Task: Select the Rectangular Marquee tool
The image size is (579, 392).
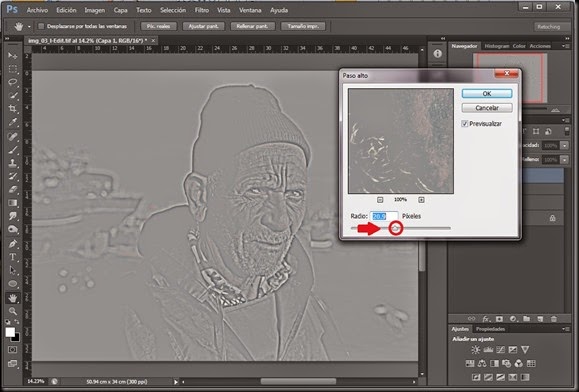Action: click(13, 69)
